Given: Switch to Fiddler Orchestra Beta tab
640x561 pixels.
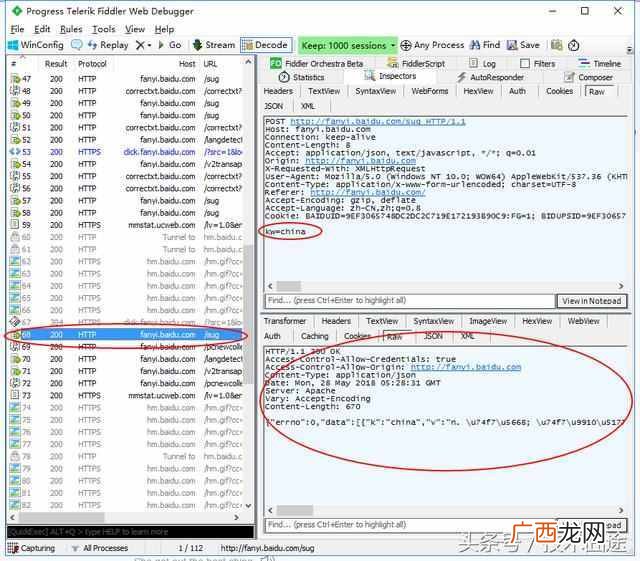Looking at the screenshot, I should (316, 64).
